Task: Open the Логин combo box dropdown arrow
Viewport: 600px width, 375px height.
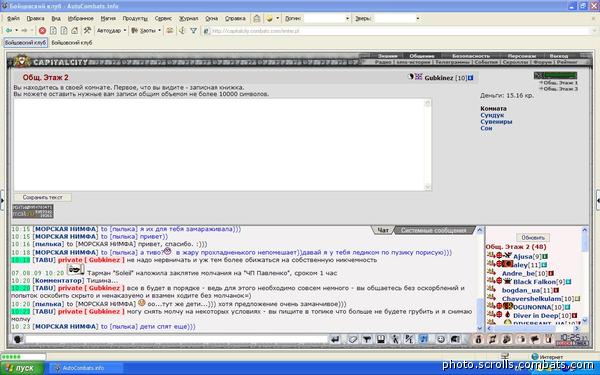Action: tap(347, 18)
